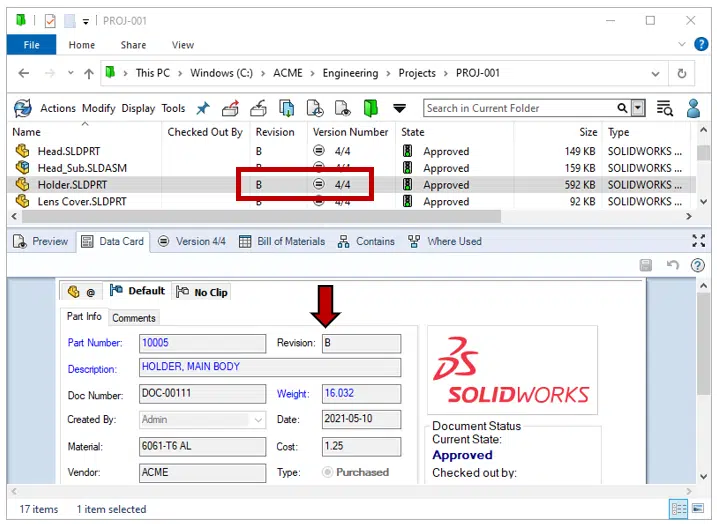The width and height of the screenshot is (717, 524).
Task: Open the search tool list icon
Action: pos(664,108)
